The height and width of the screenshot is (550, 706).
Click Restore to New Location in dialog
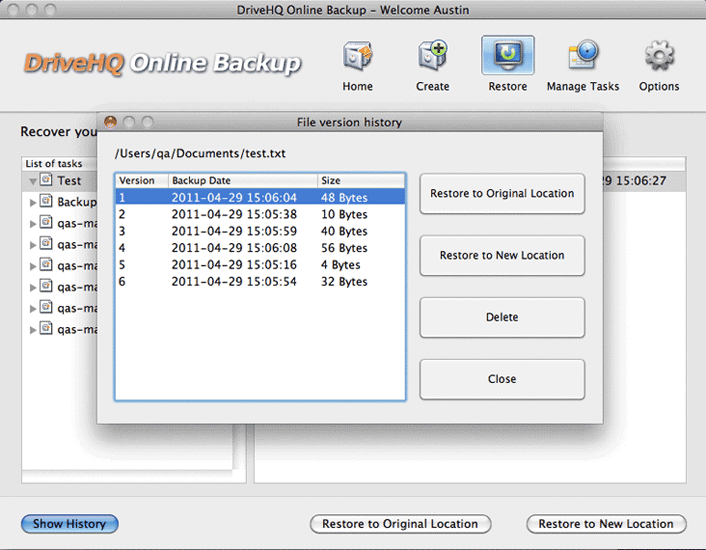coord(502,255)
